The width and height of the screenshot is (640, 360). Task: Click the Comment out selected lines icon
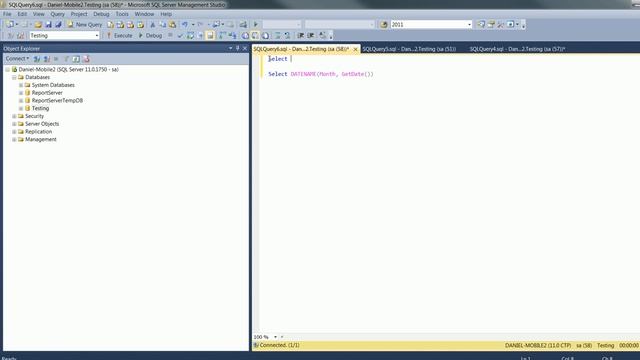278,36
